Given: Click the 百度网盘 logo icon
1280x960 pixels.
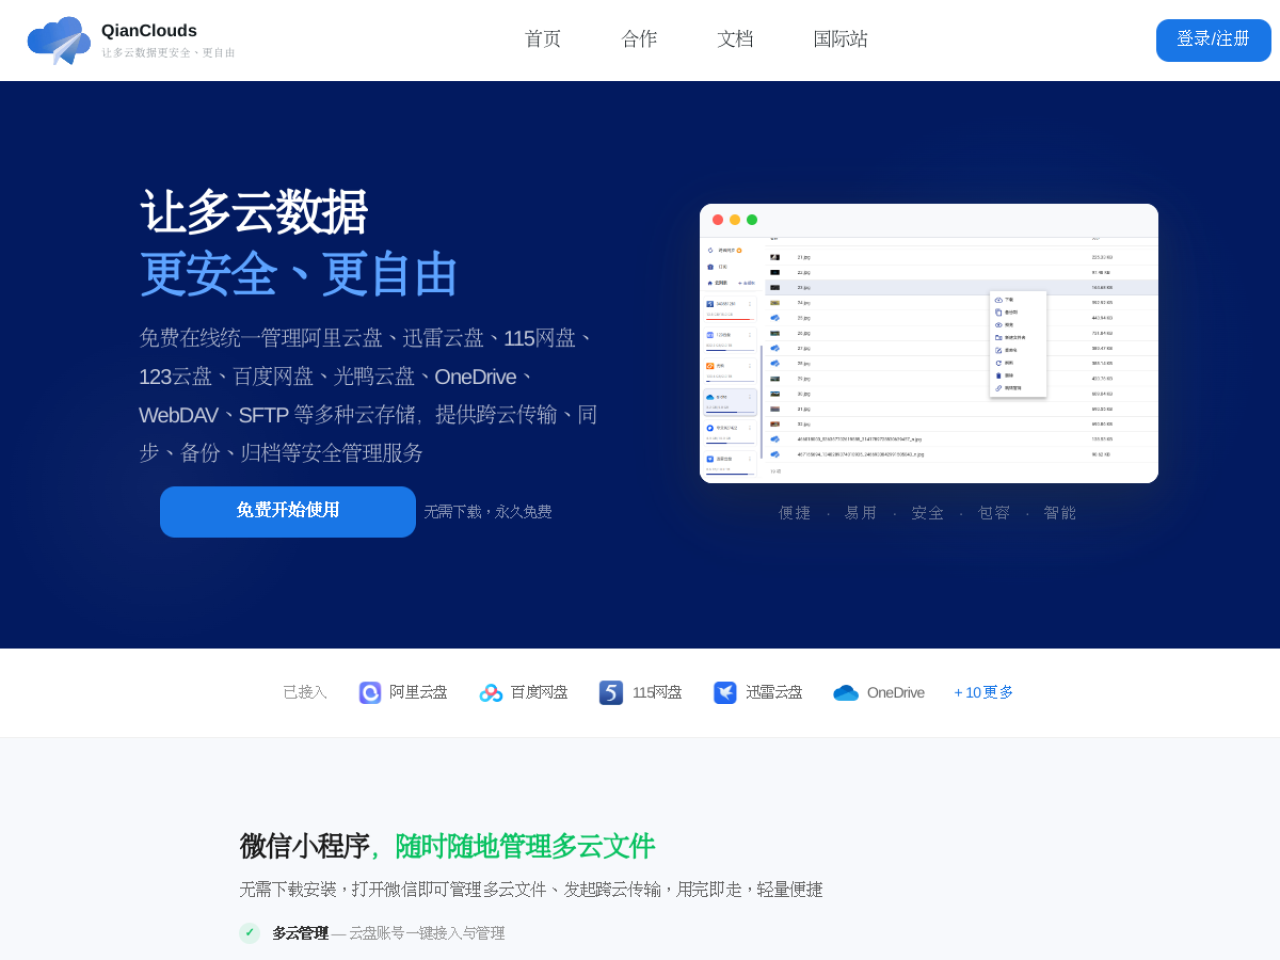Looking at the screenshot, I should tap(491, 693).
